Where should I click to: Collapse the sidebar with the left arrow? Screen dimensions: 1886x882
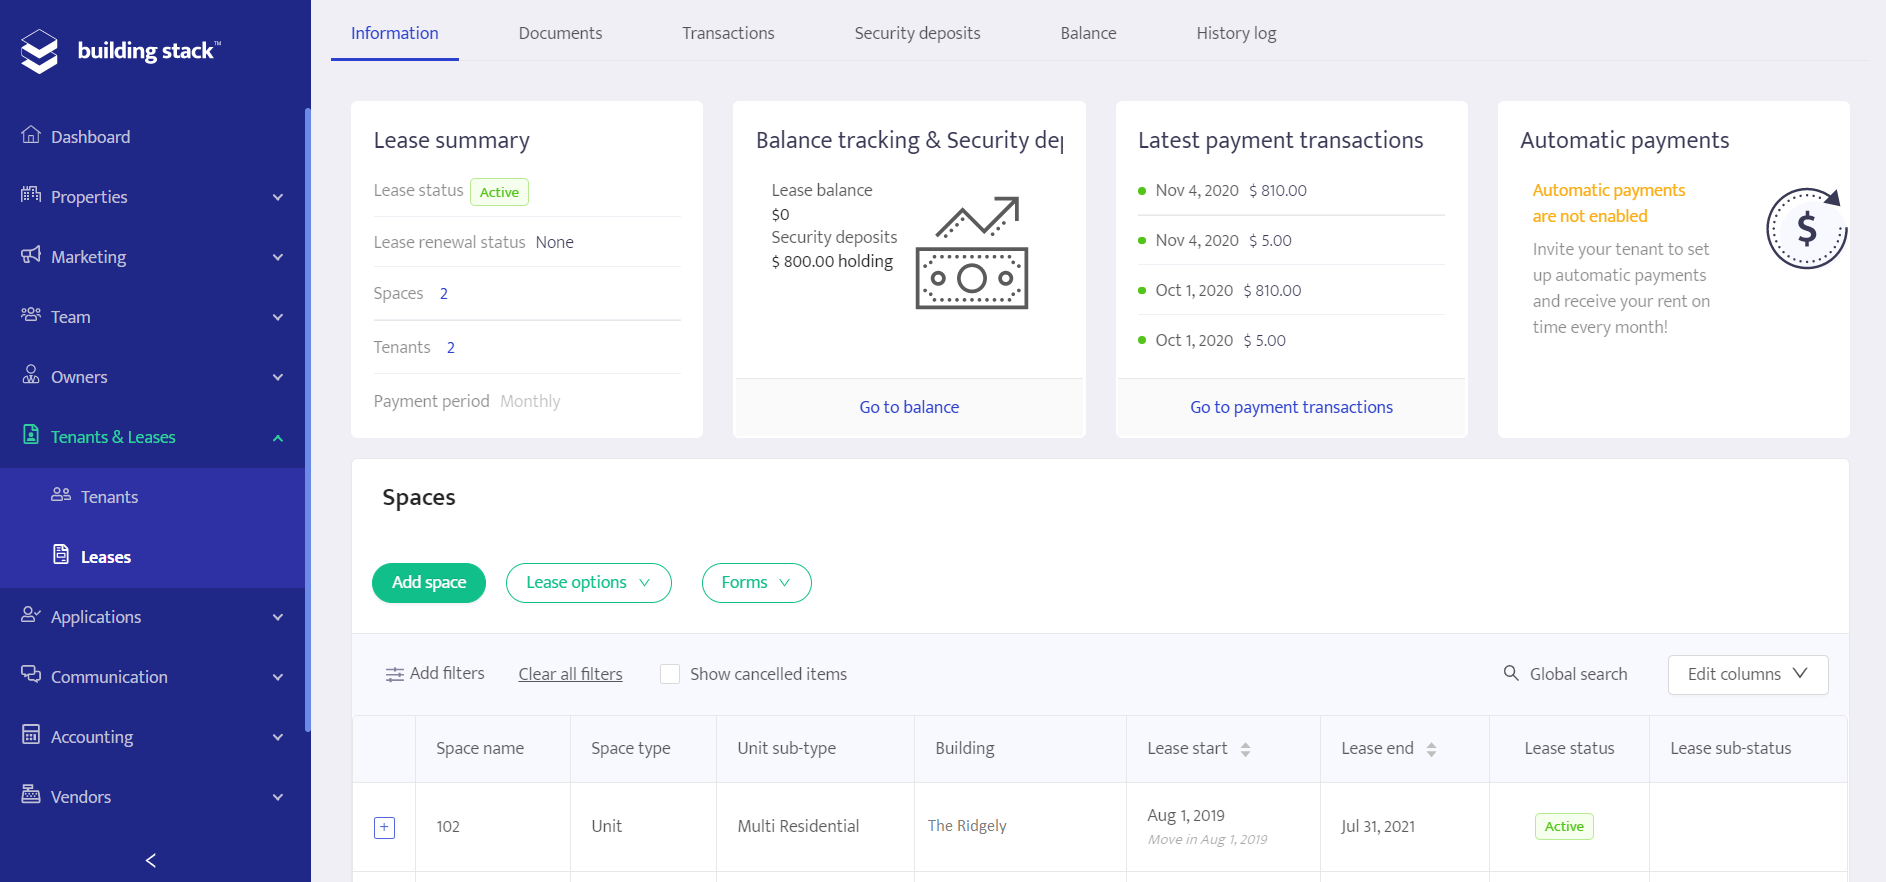(151, 860)
